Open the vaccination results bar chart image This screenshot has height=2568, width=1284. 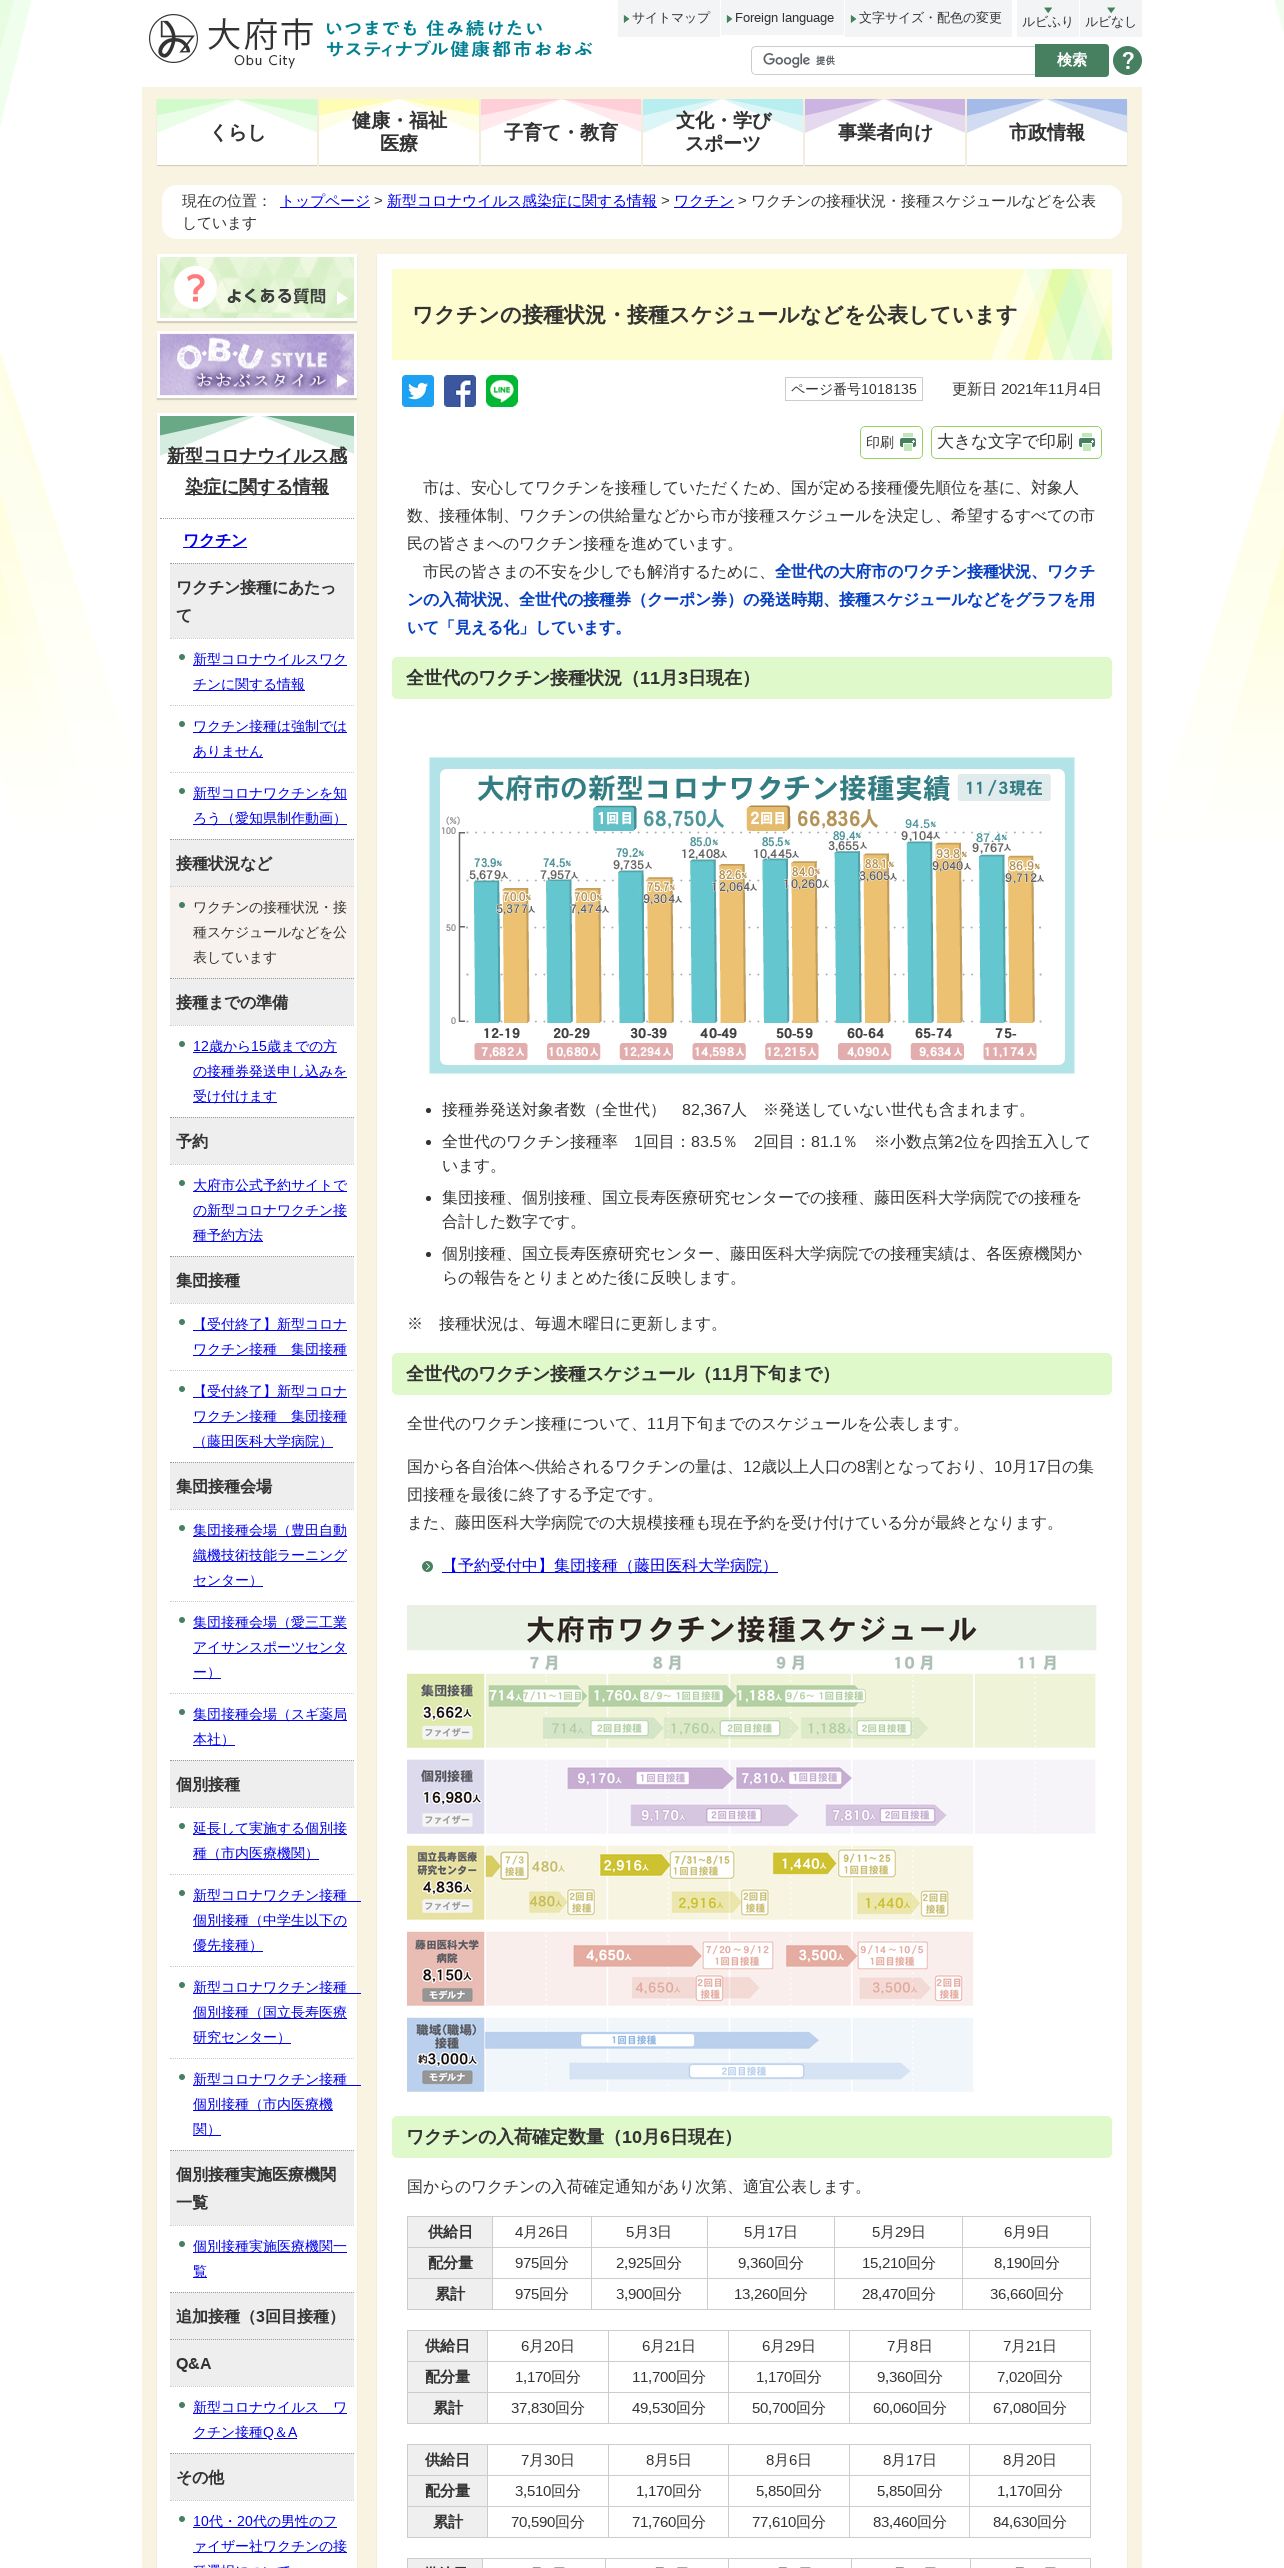click(752, 915)
